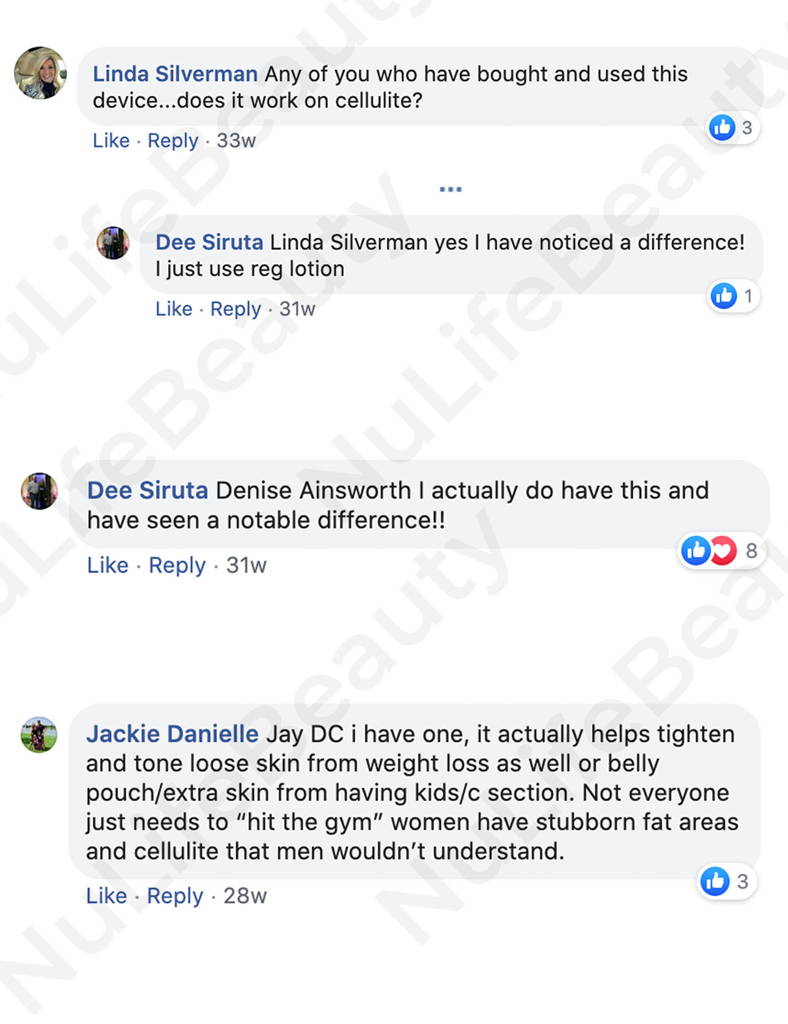
Task: Open the Jackie Danielle name link
Action: pyautogui.click(x=172, y=734)
